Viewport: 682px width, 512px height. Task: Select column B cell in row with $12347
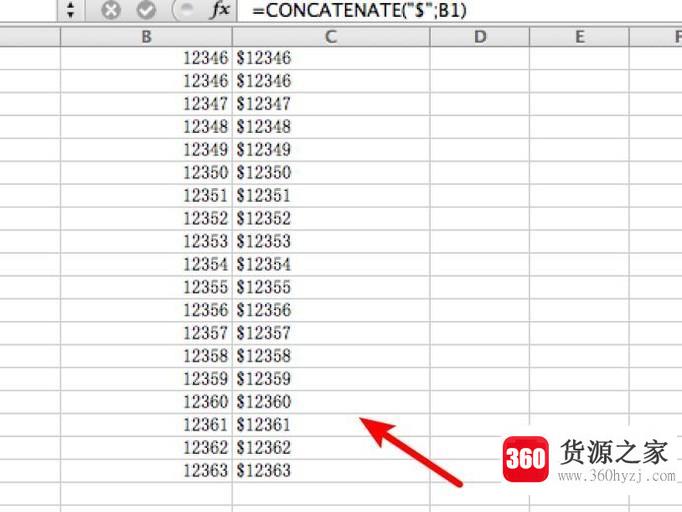(146, 104)
